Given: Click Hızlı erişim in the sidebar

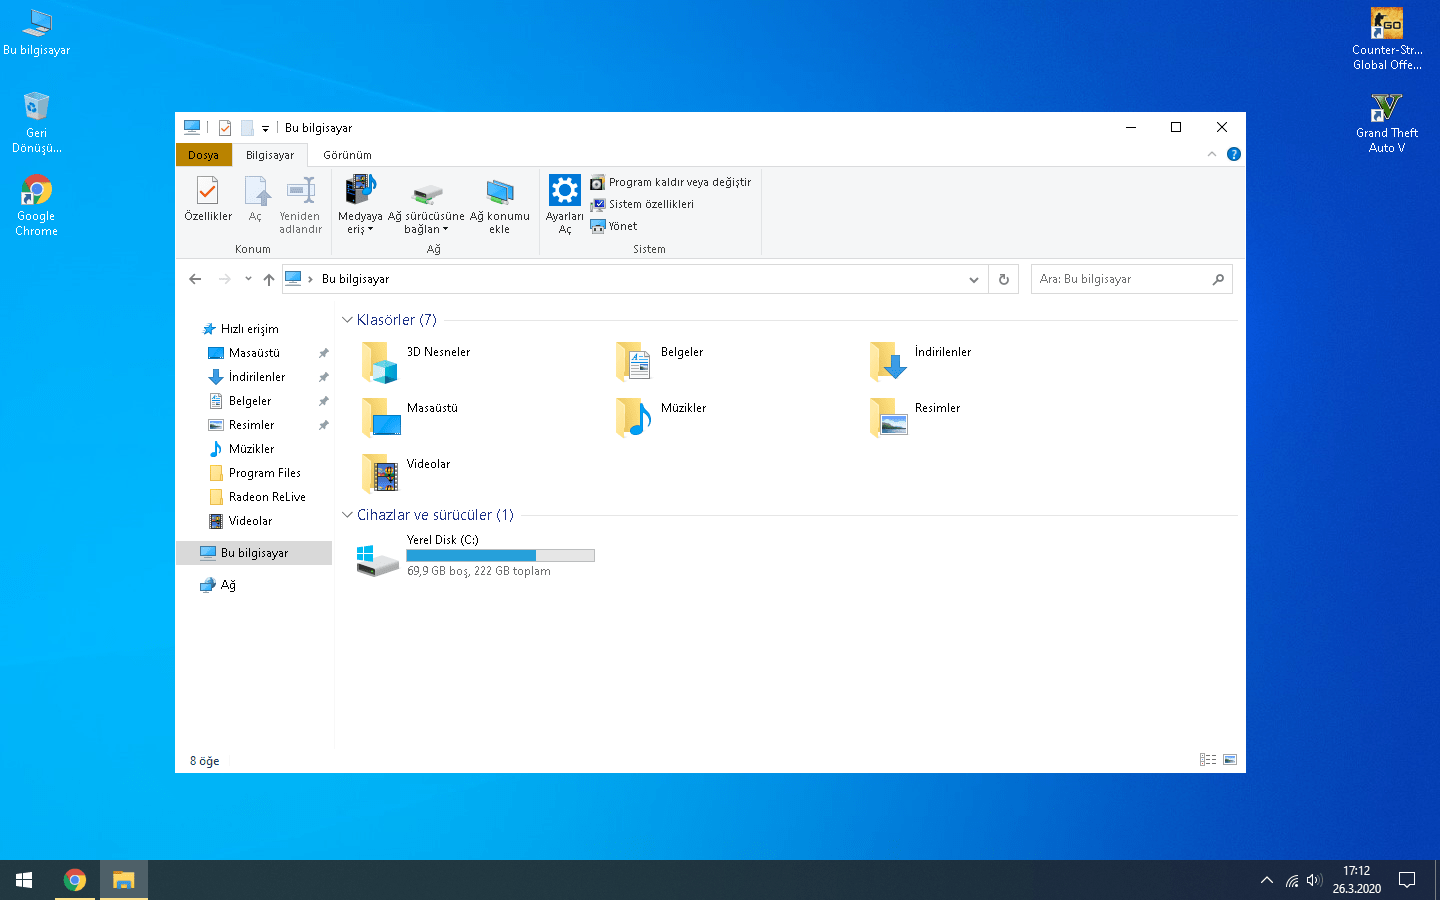Looking at the screenshot, I should [240, 329].
